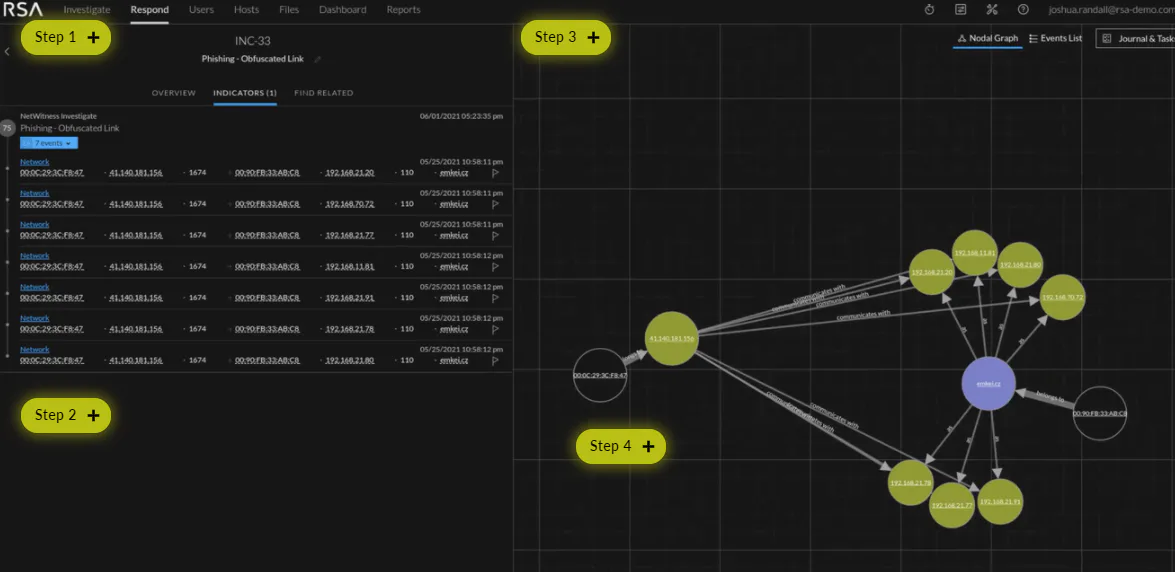Open the help question mark icon

[1023, 10]
